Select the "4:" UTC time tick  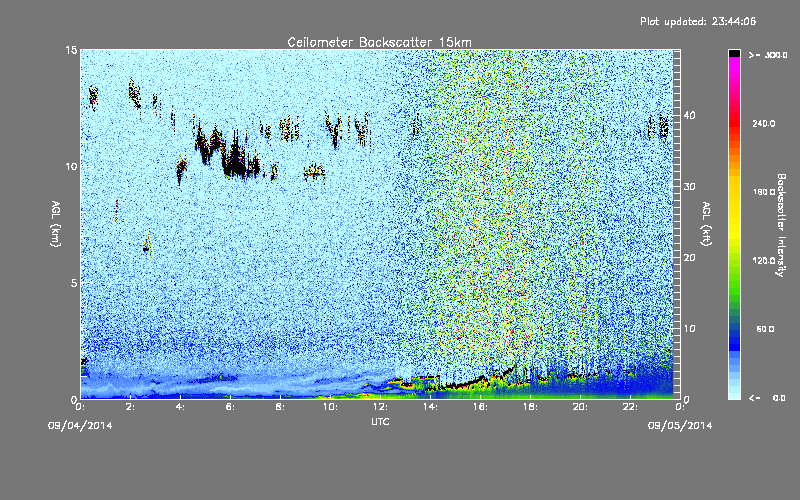tap(181, 407)
